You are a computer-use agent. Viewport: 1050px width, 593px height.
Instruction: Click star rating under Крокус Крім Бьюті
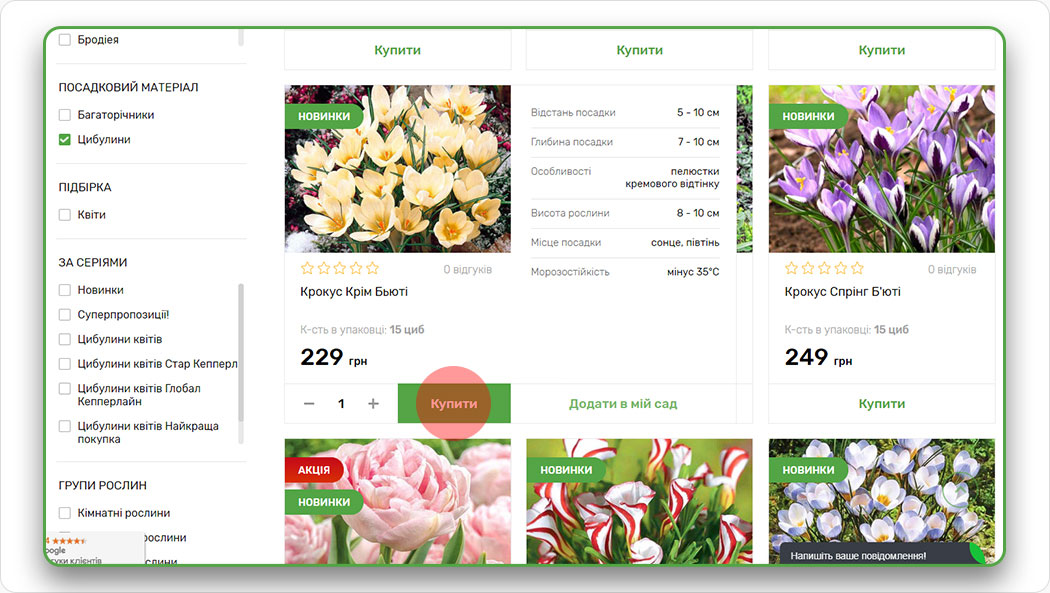340,269
